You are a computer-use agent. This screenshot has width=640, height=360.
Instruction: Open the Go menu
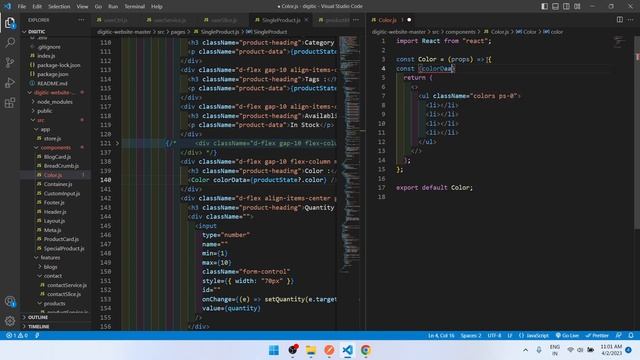98,7
